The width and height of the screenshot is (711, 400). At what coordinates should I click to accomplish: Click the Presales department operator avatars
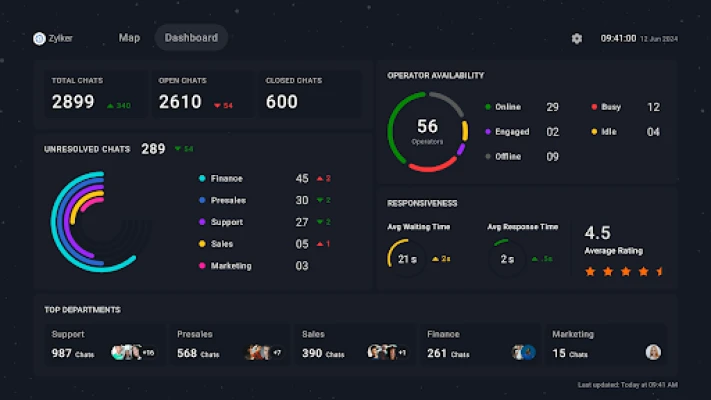click(258, 352)
